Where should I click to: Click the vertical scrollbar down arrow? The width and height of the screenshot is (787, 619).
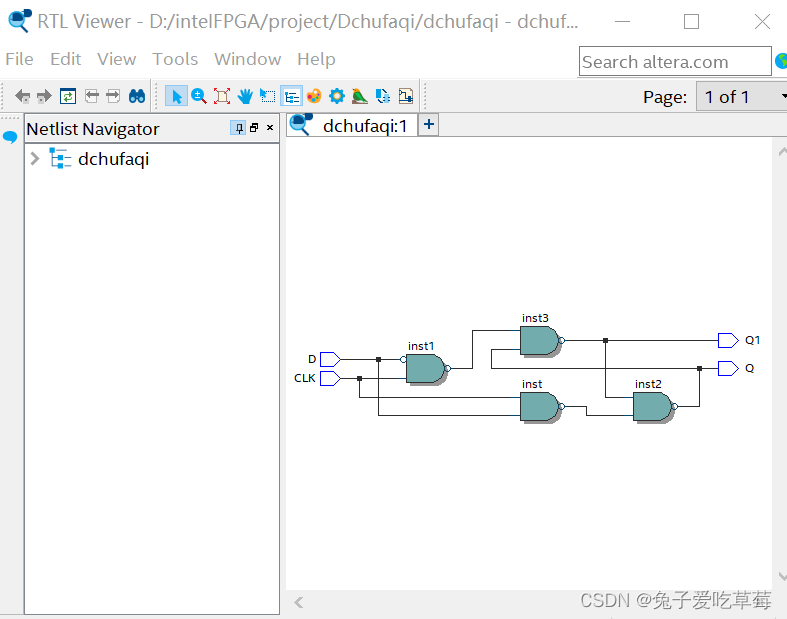pyautogui.click(x=782, y=576)
